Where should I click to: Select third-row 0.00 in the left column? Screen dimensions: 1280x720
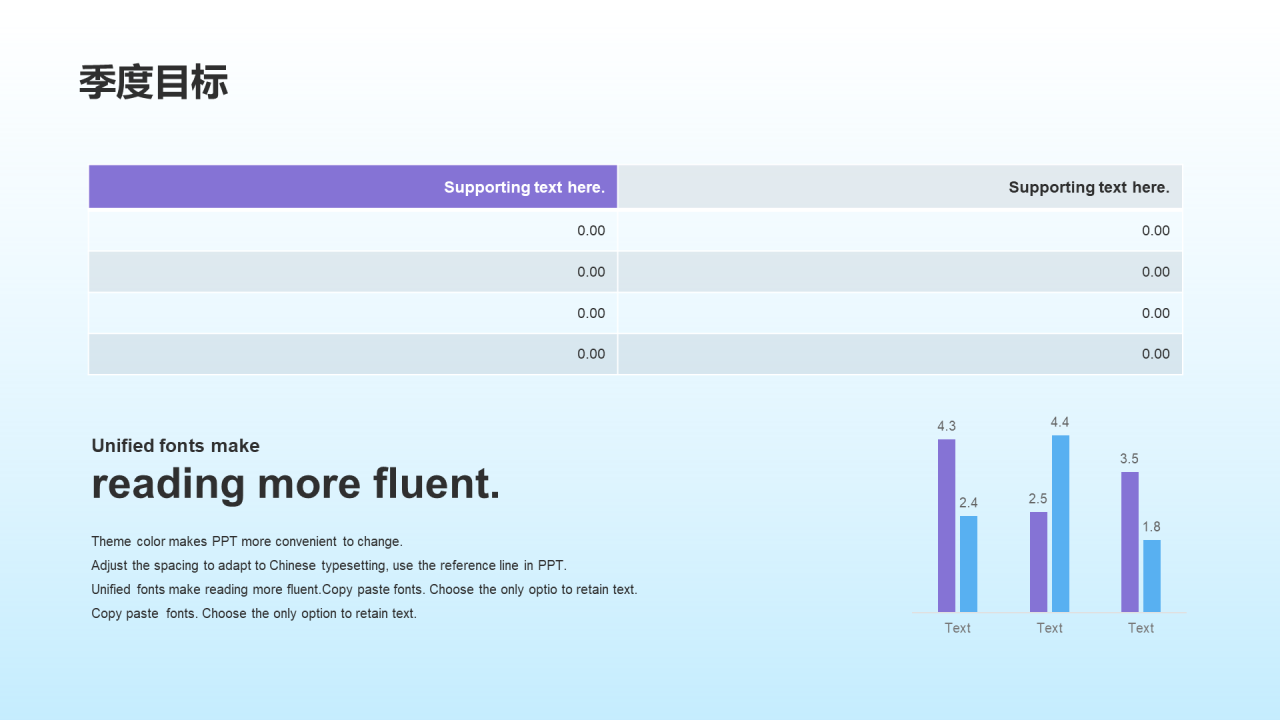[591, 313]
